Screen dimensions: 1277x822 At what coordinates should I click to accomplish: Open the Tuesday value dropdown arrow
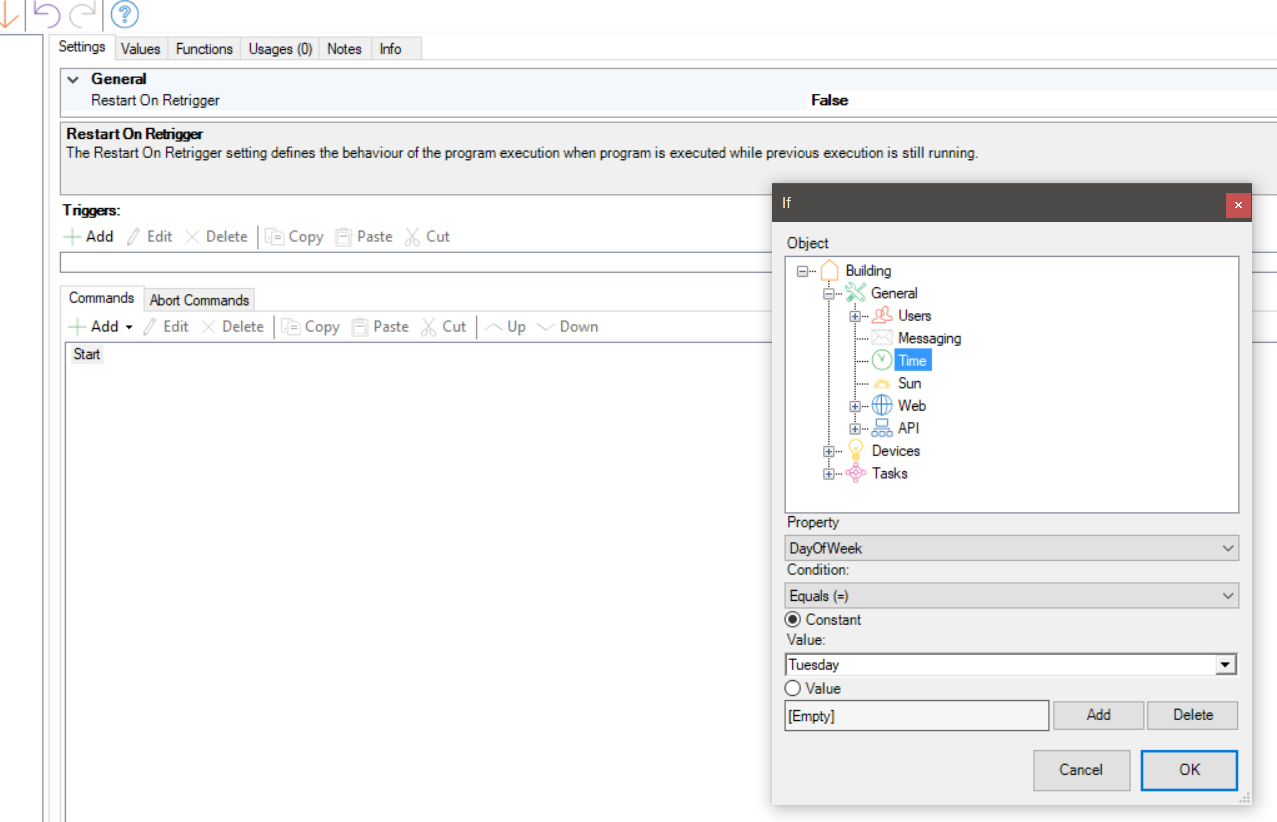pos(1225,665)
